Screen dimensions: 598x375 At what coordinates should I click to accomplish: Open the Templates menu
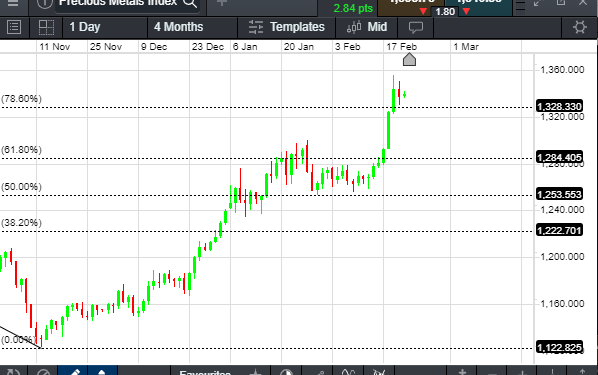click(x=297, y=27)
